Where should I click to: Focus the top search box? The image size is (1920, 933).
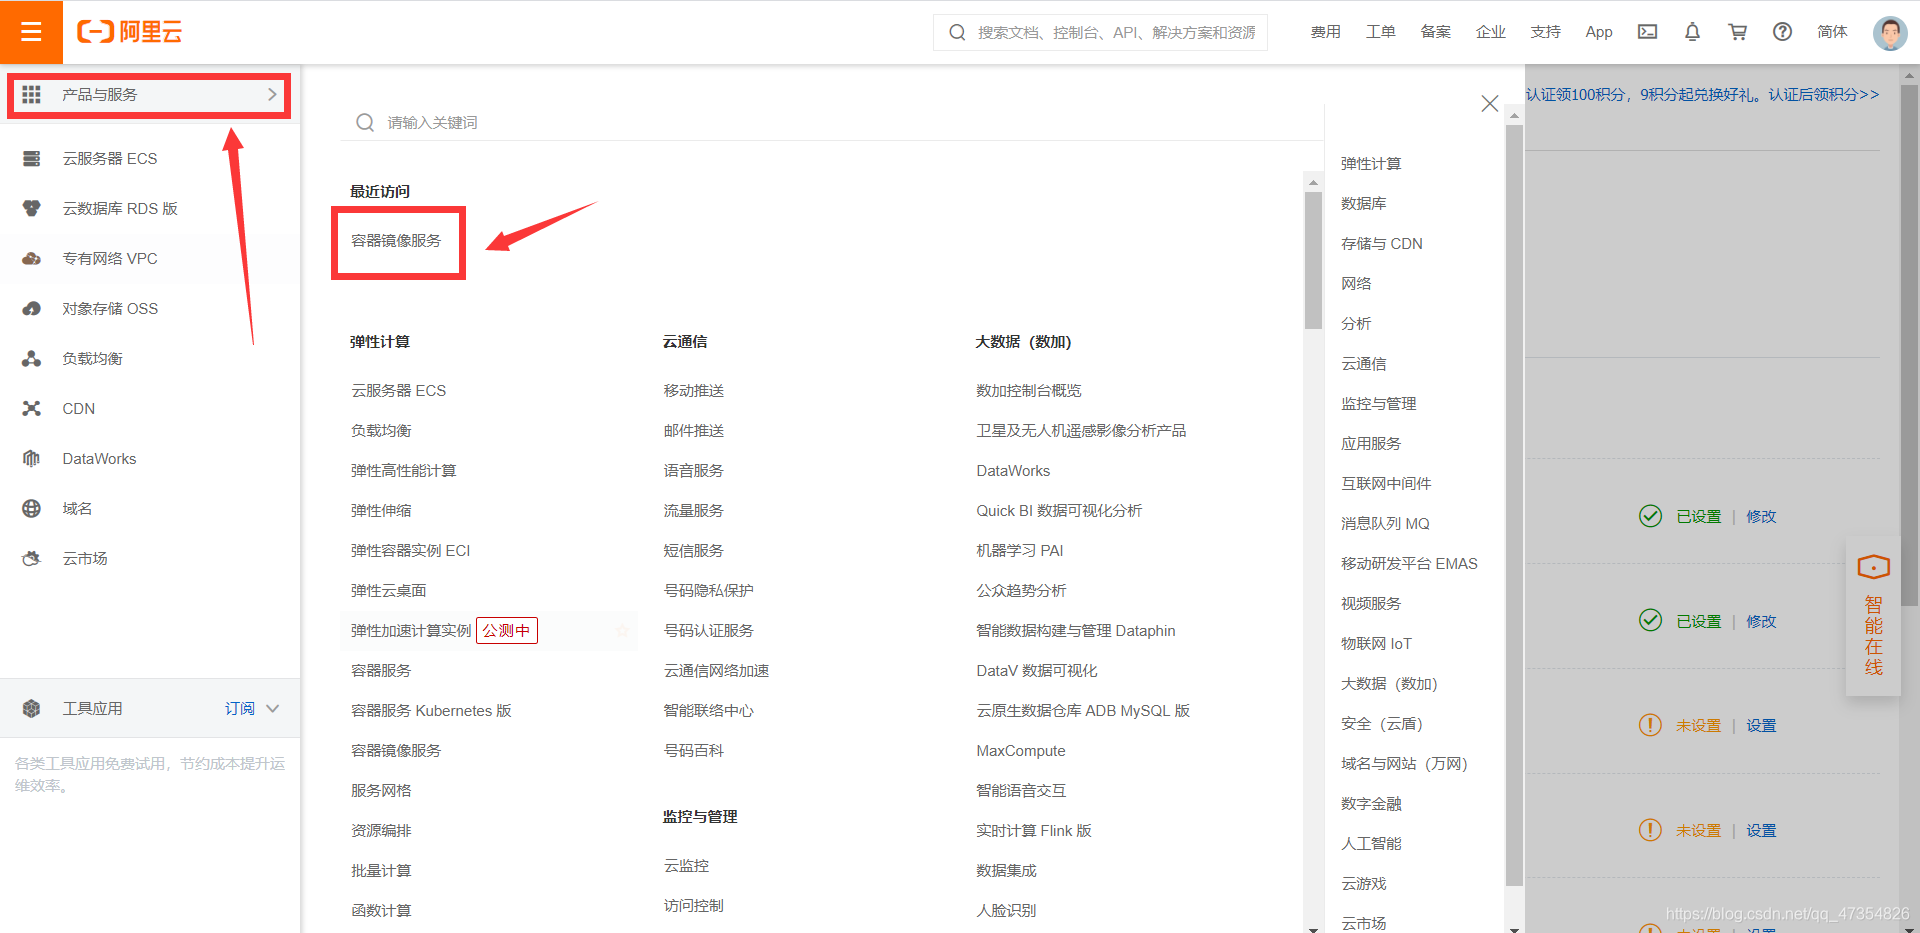[x=1101, y=32]
